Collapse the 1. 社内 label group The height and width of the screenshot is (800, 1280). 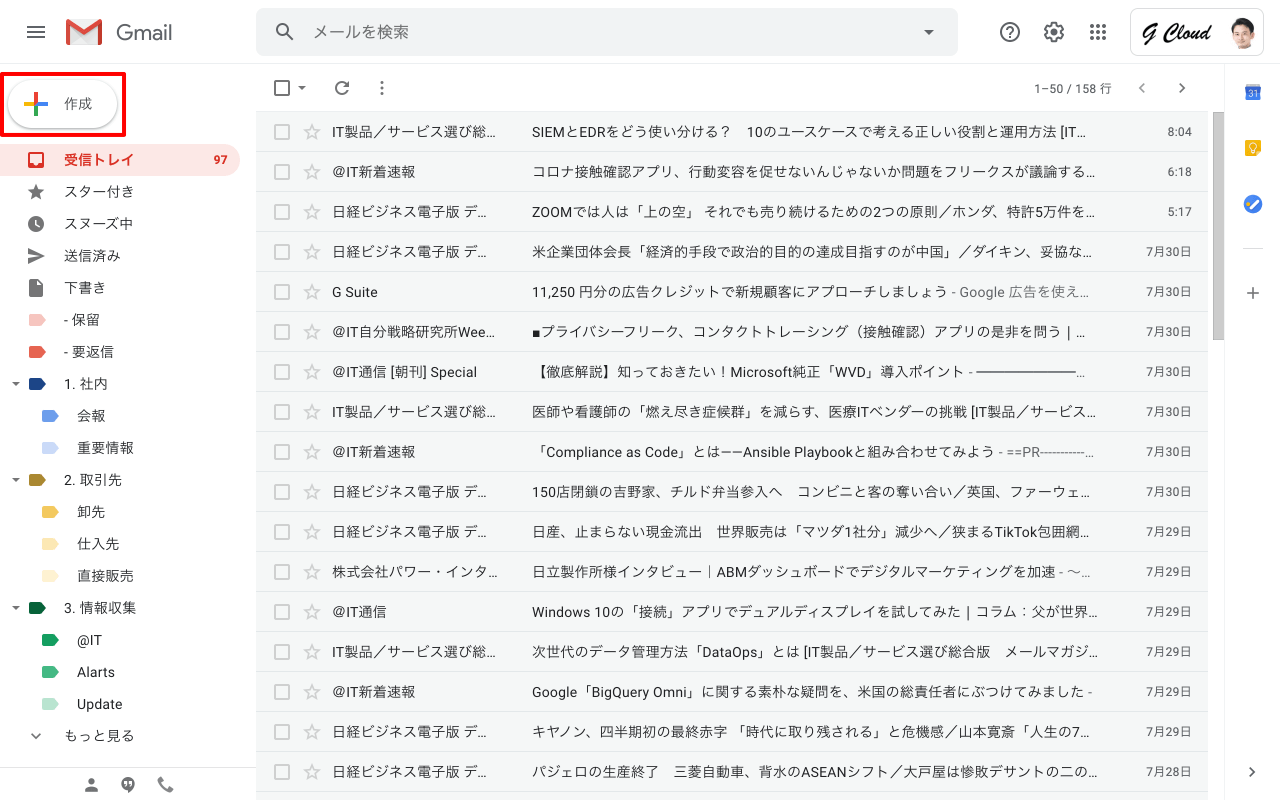click(x=15, y=384)
